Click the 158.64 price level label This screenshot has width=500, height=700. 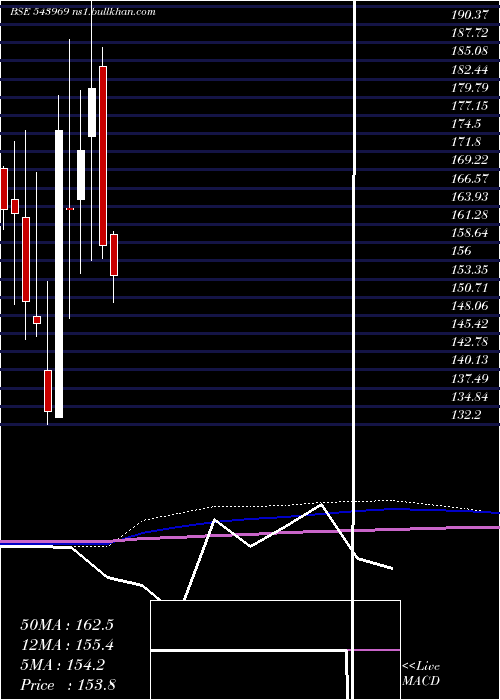point(469,233)
